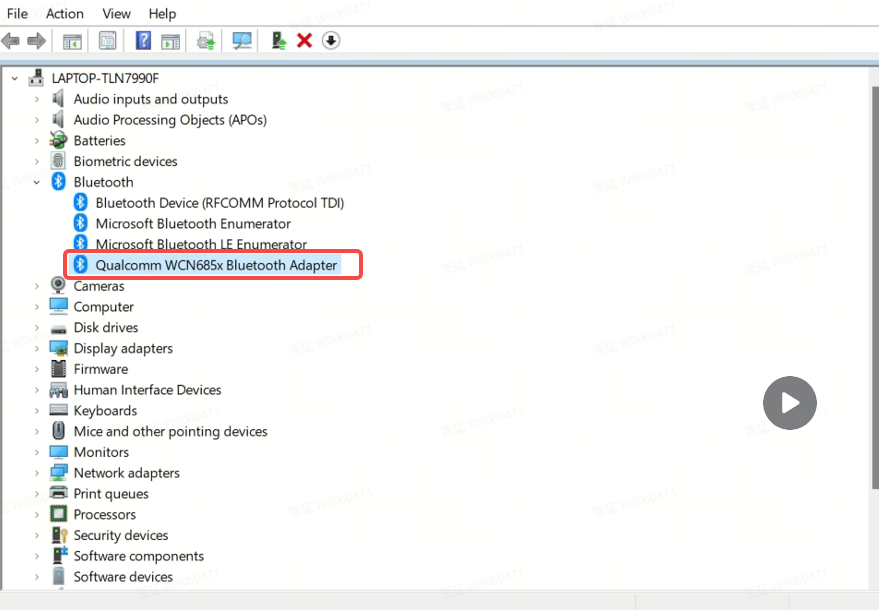Click the Help toolbar icon
This screenshot has height=610, width=879.
point(143,41)
